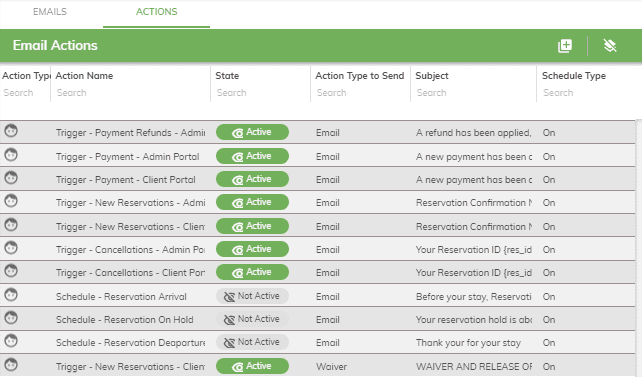Focus the Action Name search field
The width and height of the screenshot is (642, 377).
point(130,93)
